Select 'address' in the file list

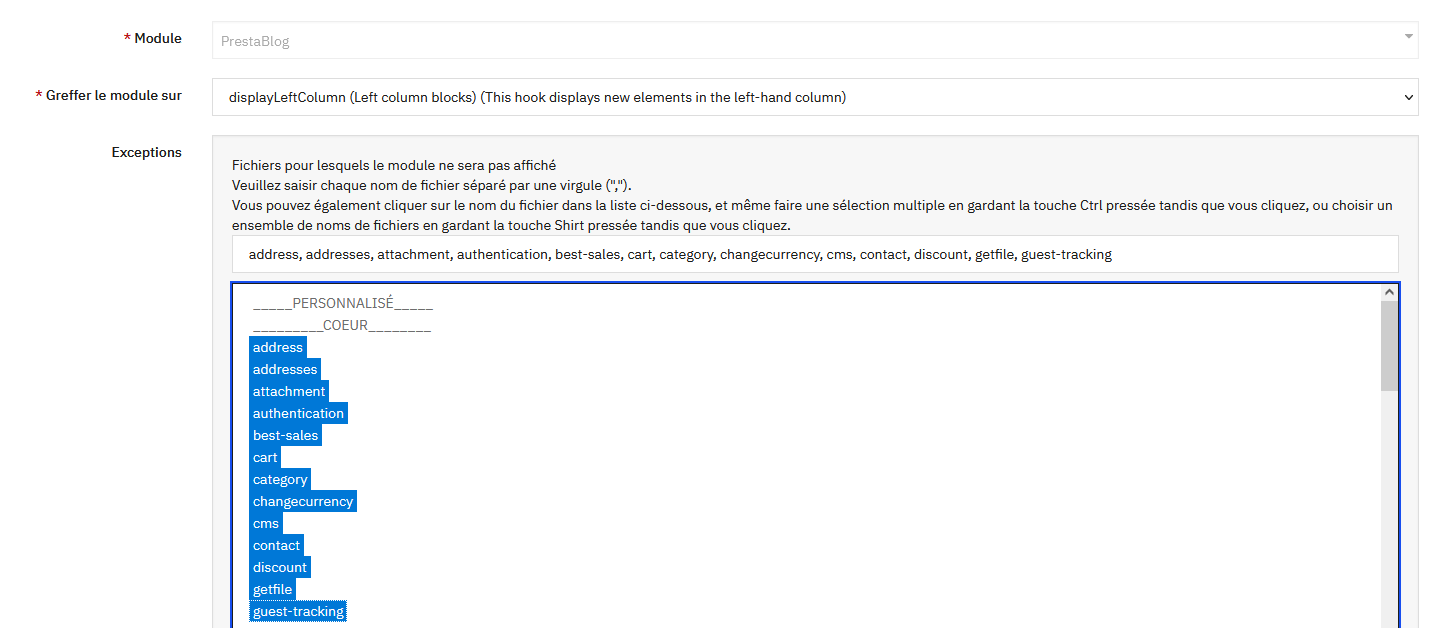[278, 348]
